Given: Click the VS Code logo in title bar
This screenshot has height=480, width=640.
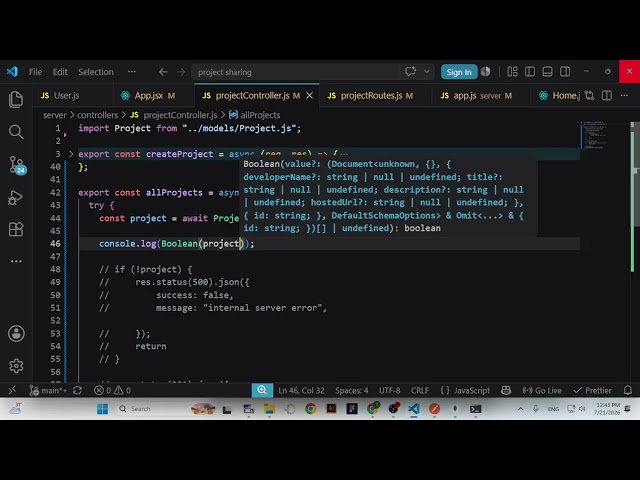Looking at the screenshot, I should tap(12, 72).
